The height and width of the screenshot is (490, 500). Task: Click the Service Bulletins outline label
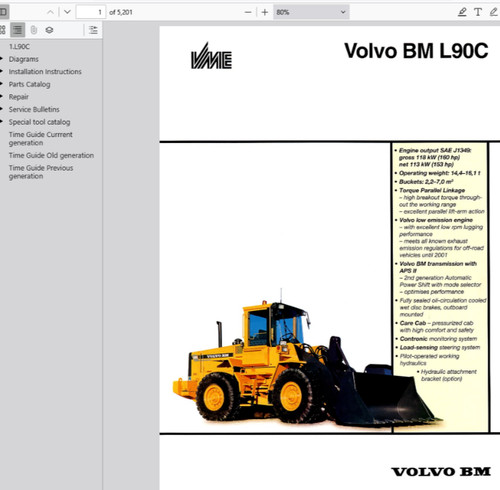(x=34, y=109)
